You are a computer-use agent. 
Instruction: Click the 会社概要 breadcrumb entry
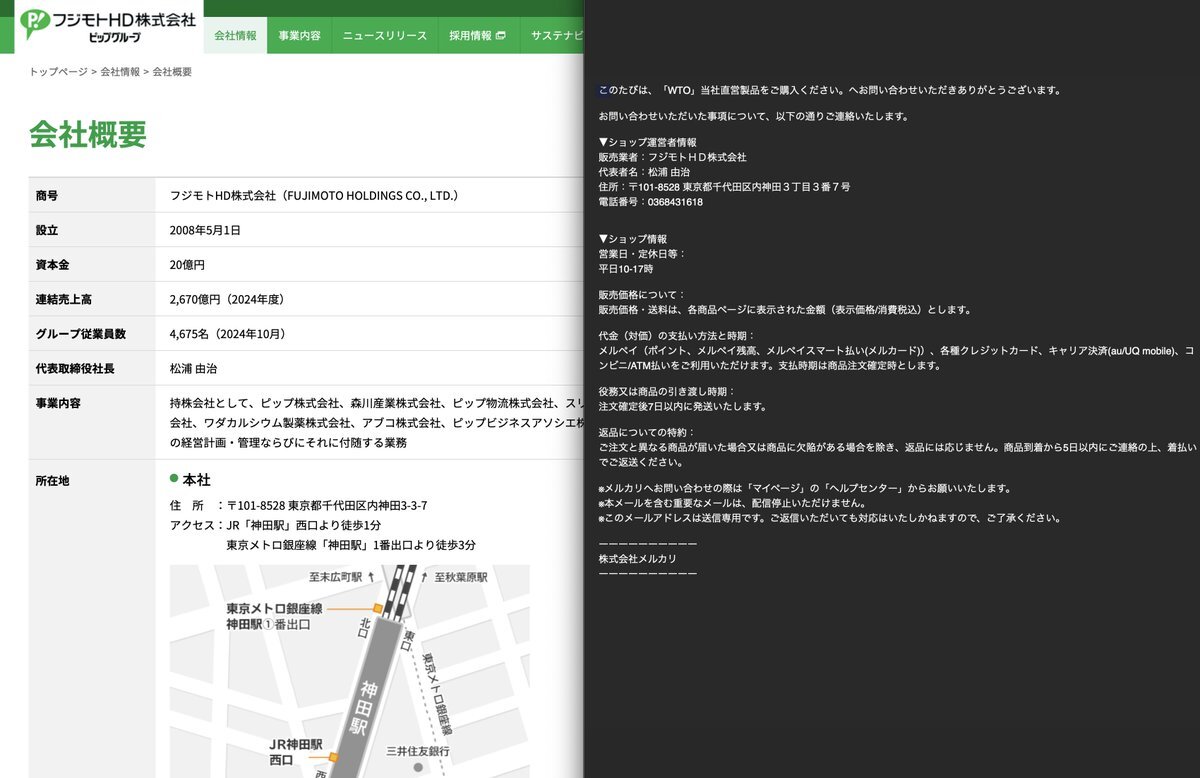pos(172,72)
